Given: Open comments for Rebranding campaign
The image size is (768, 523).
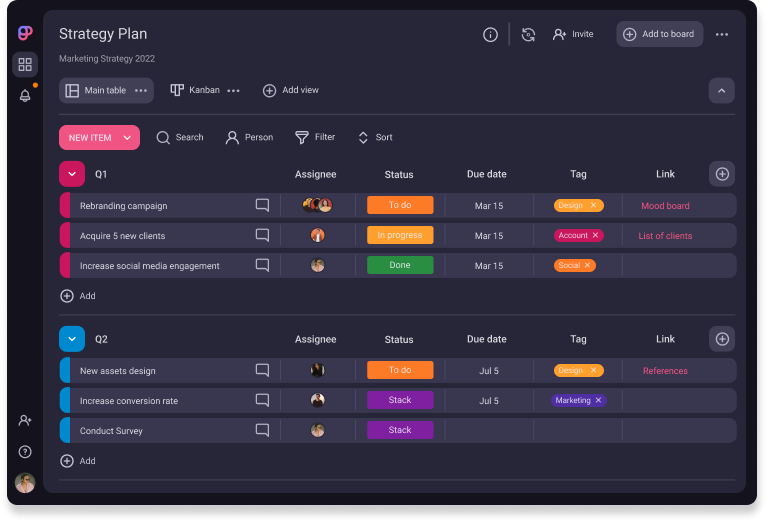Looking at the screenshot, I should pyautogui.click(x=262, y=206).
